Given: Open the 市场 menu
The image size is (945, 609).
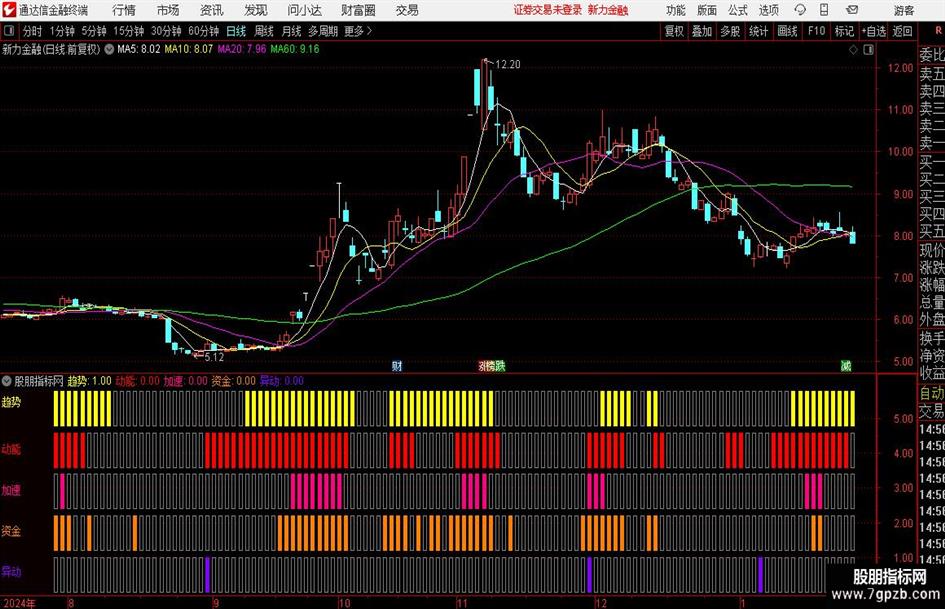Looking at the screenshot, I should (x=168, y=10).
